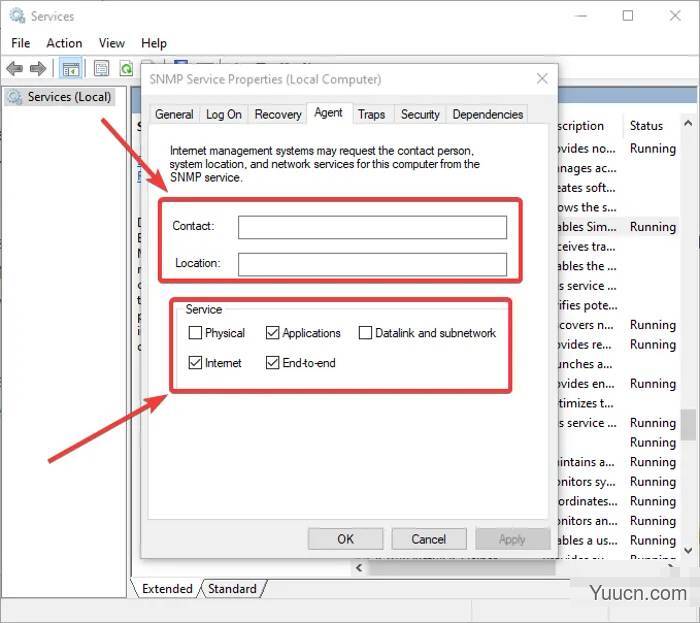Select the row reading 'ifies pote...'

point(618,305)
